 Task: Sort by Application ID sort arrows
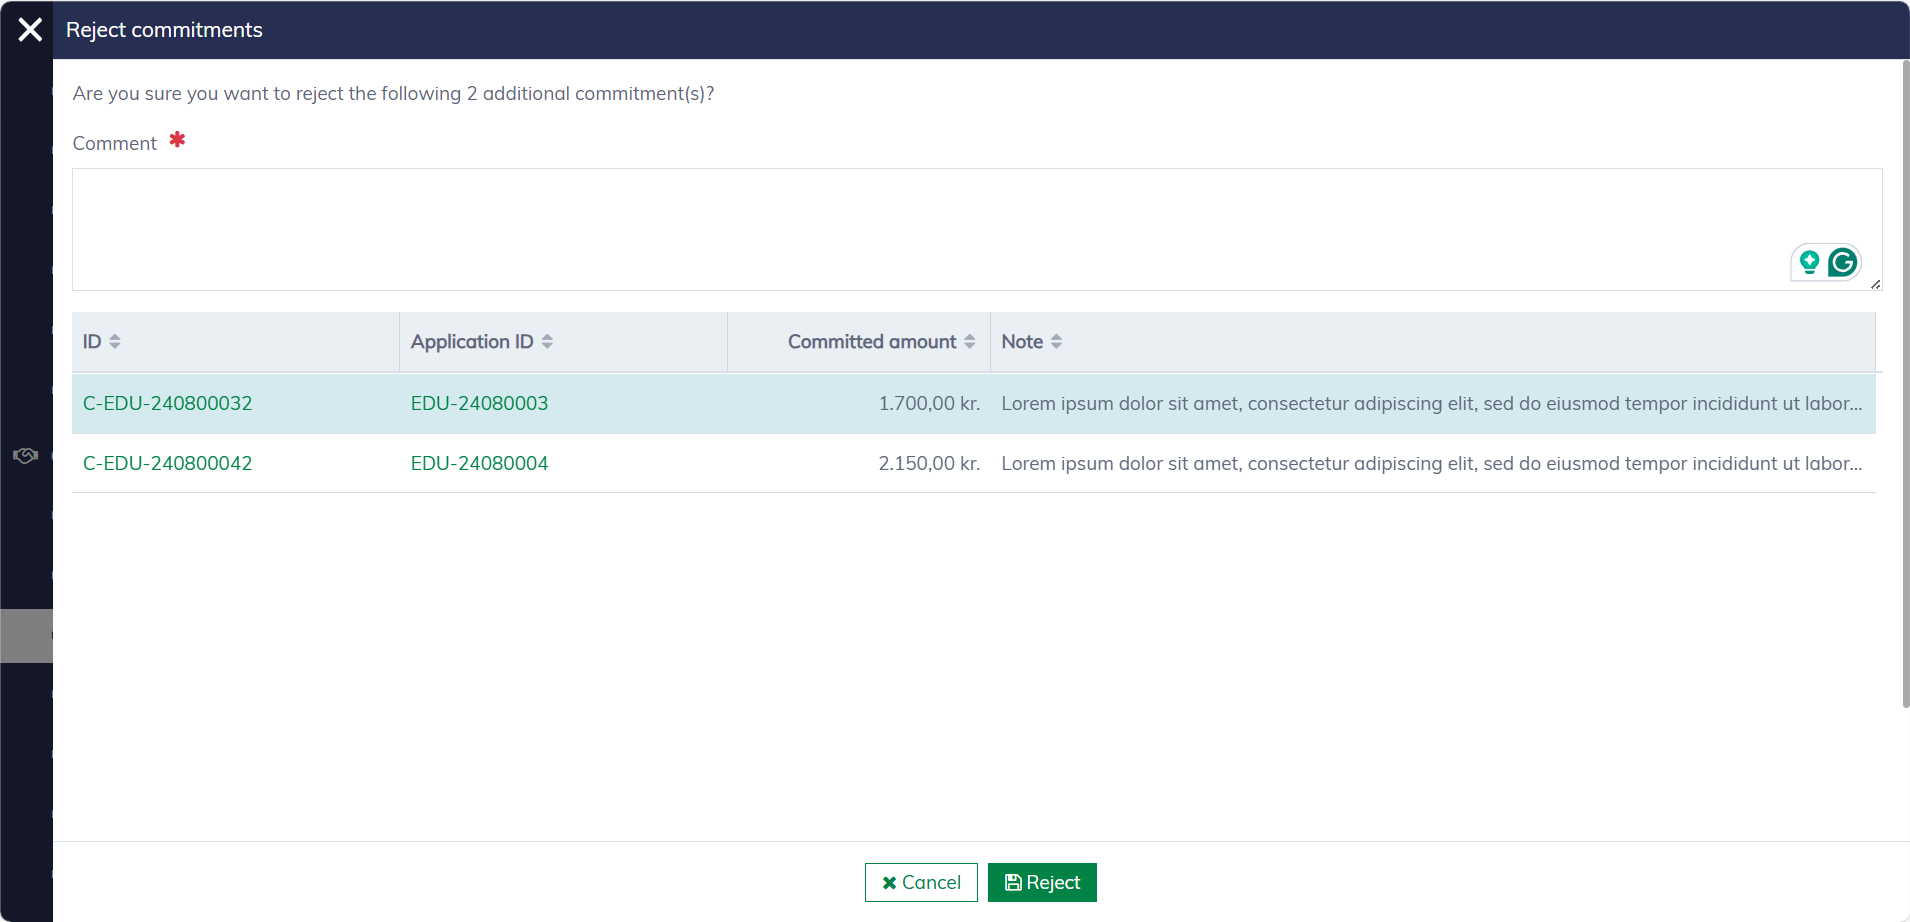[547, 342]
